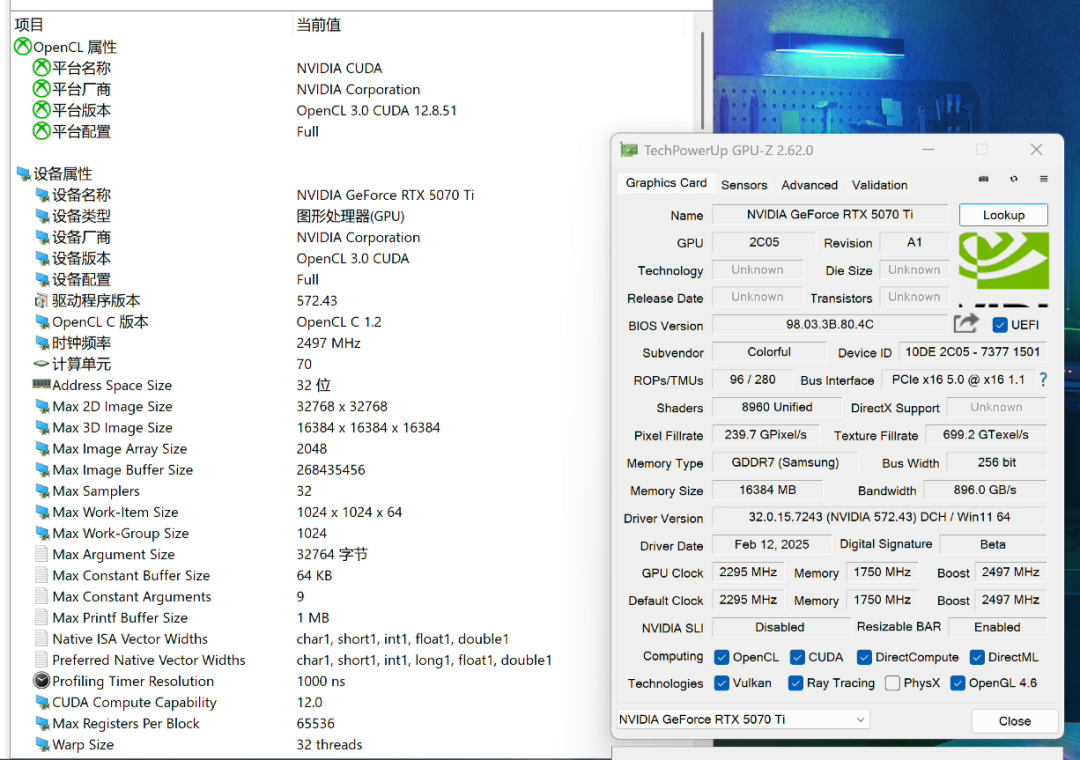Toggle the OpenGL 4.6 checkbox
The height and width of the screenshot is (760, 1080).
coord(957,683)
